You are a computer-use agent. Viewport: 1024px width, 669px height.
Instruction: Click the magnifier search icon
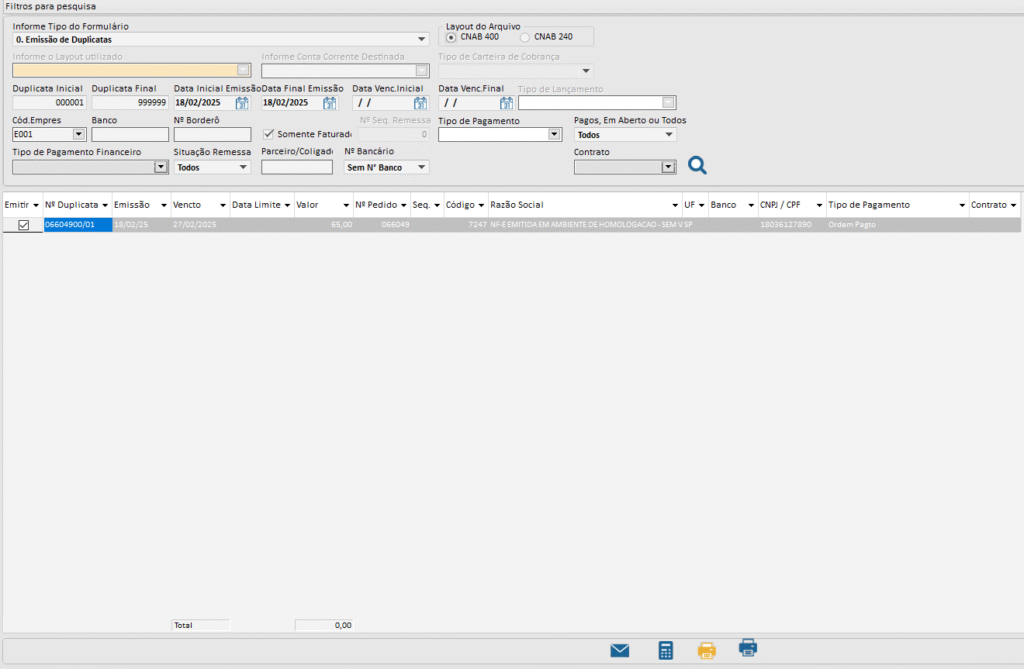(x=697, y=165)
